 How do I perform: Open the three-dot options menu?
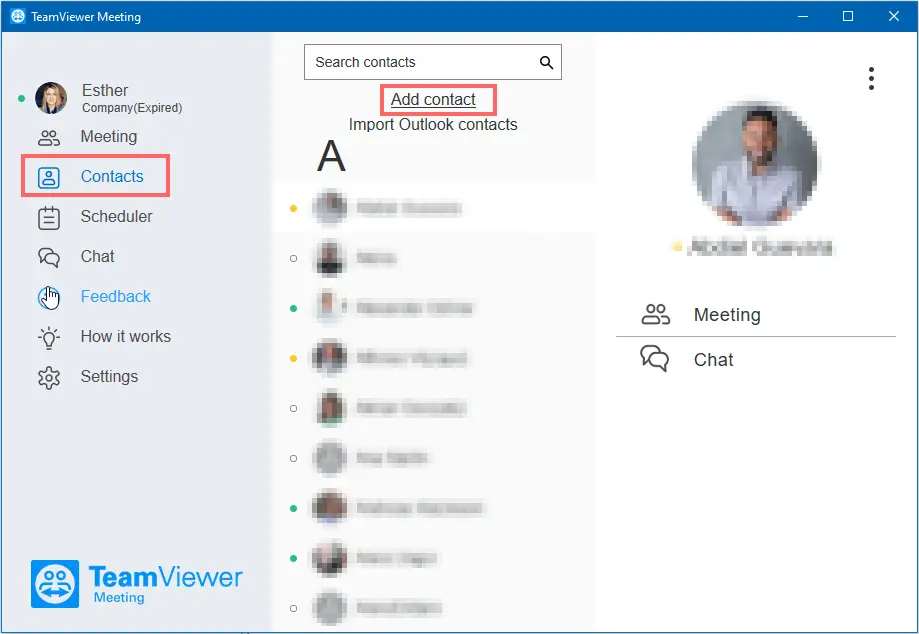pyautogui.click(x=872, y=79)
